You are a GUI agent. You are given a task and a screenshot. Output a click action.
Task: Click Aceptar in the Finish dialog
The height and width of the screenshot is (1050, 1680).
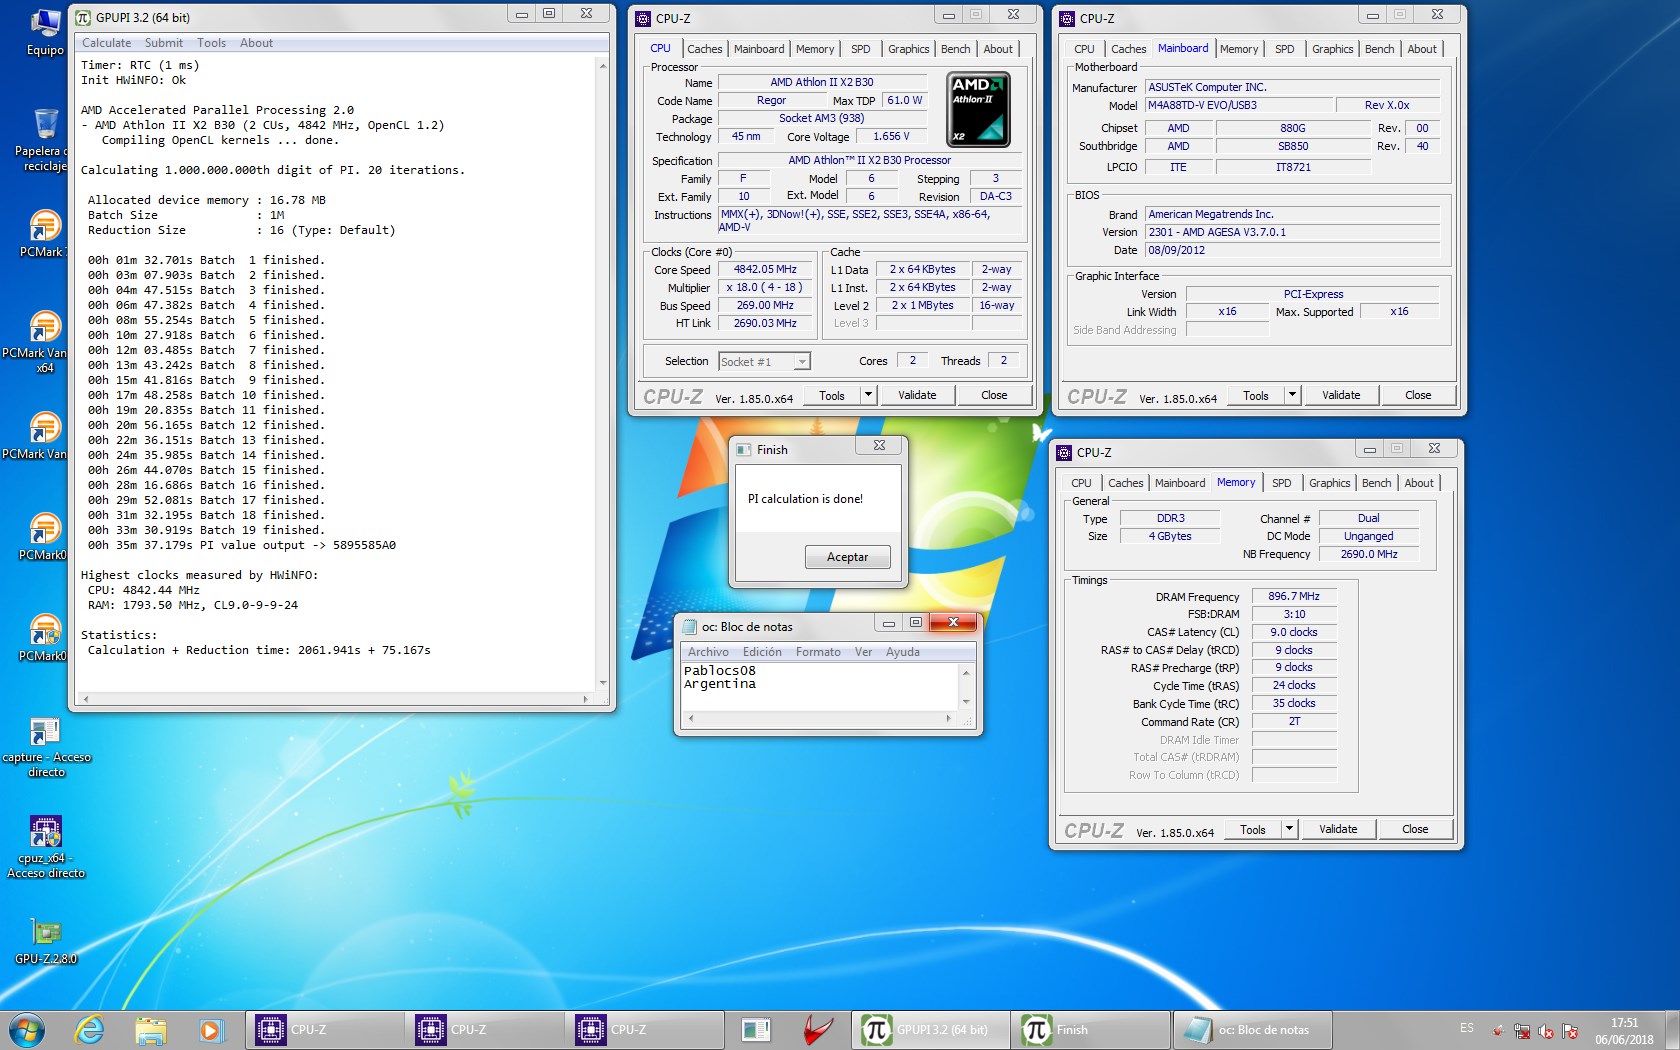click(x=847, y=557)
